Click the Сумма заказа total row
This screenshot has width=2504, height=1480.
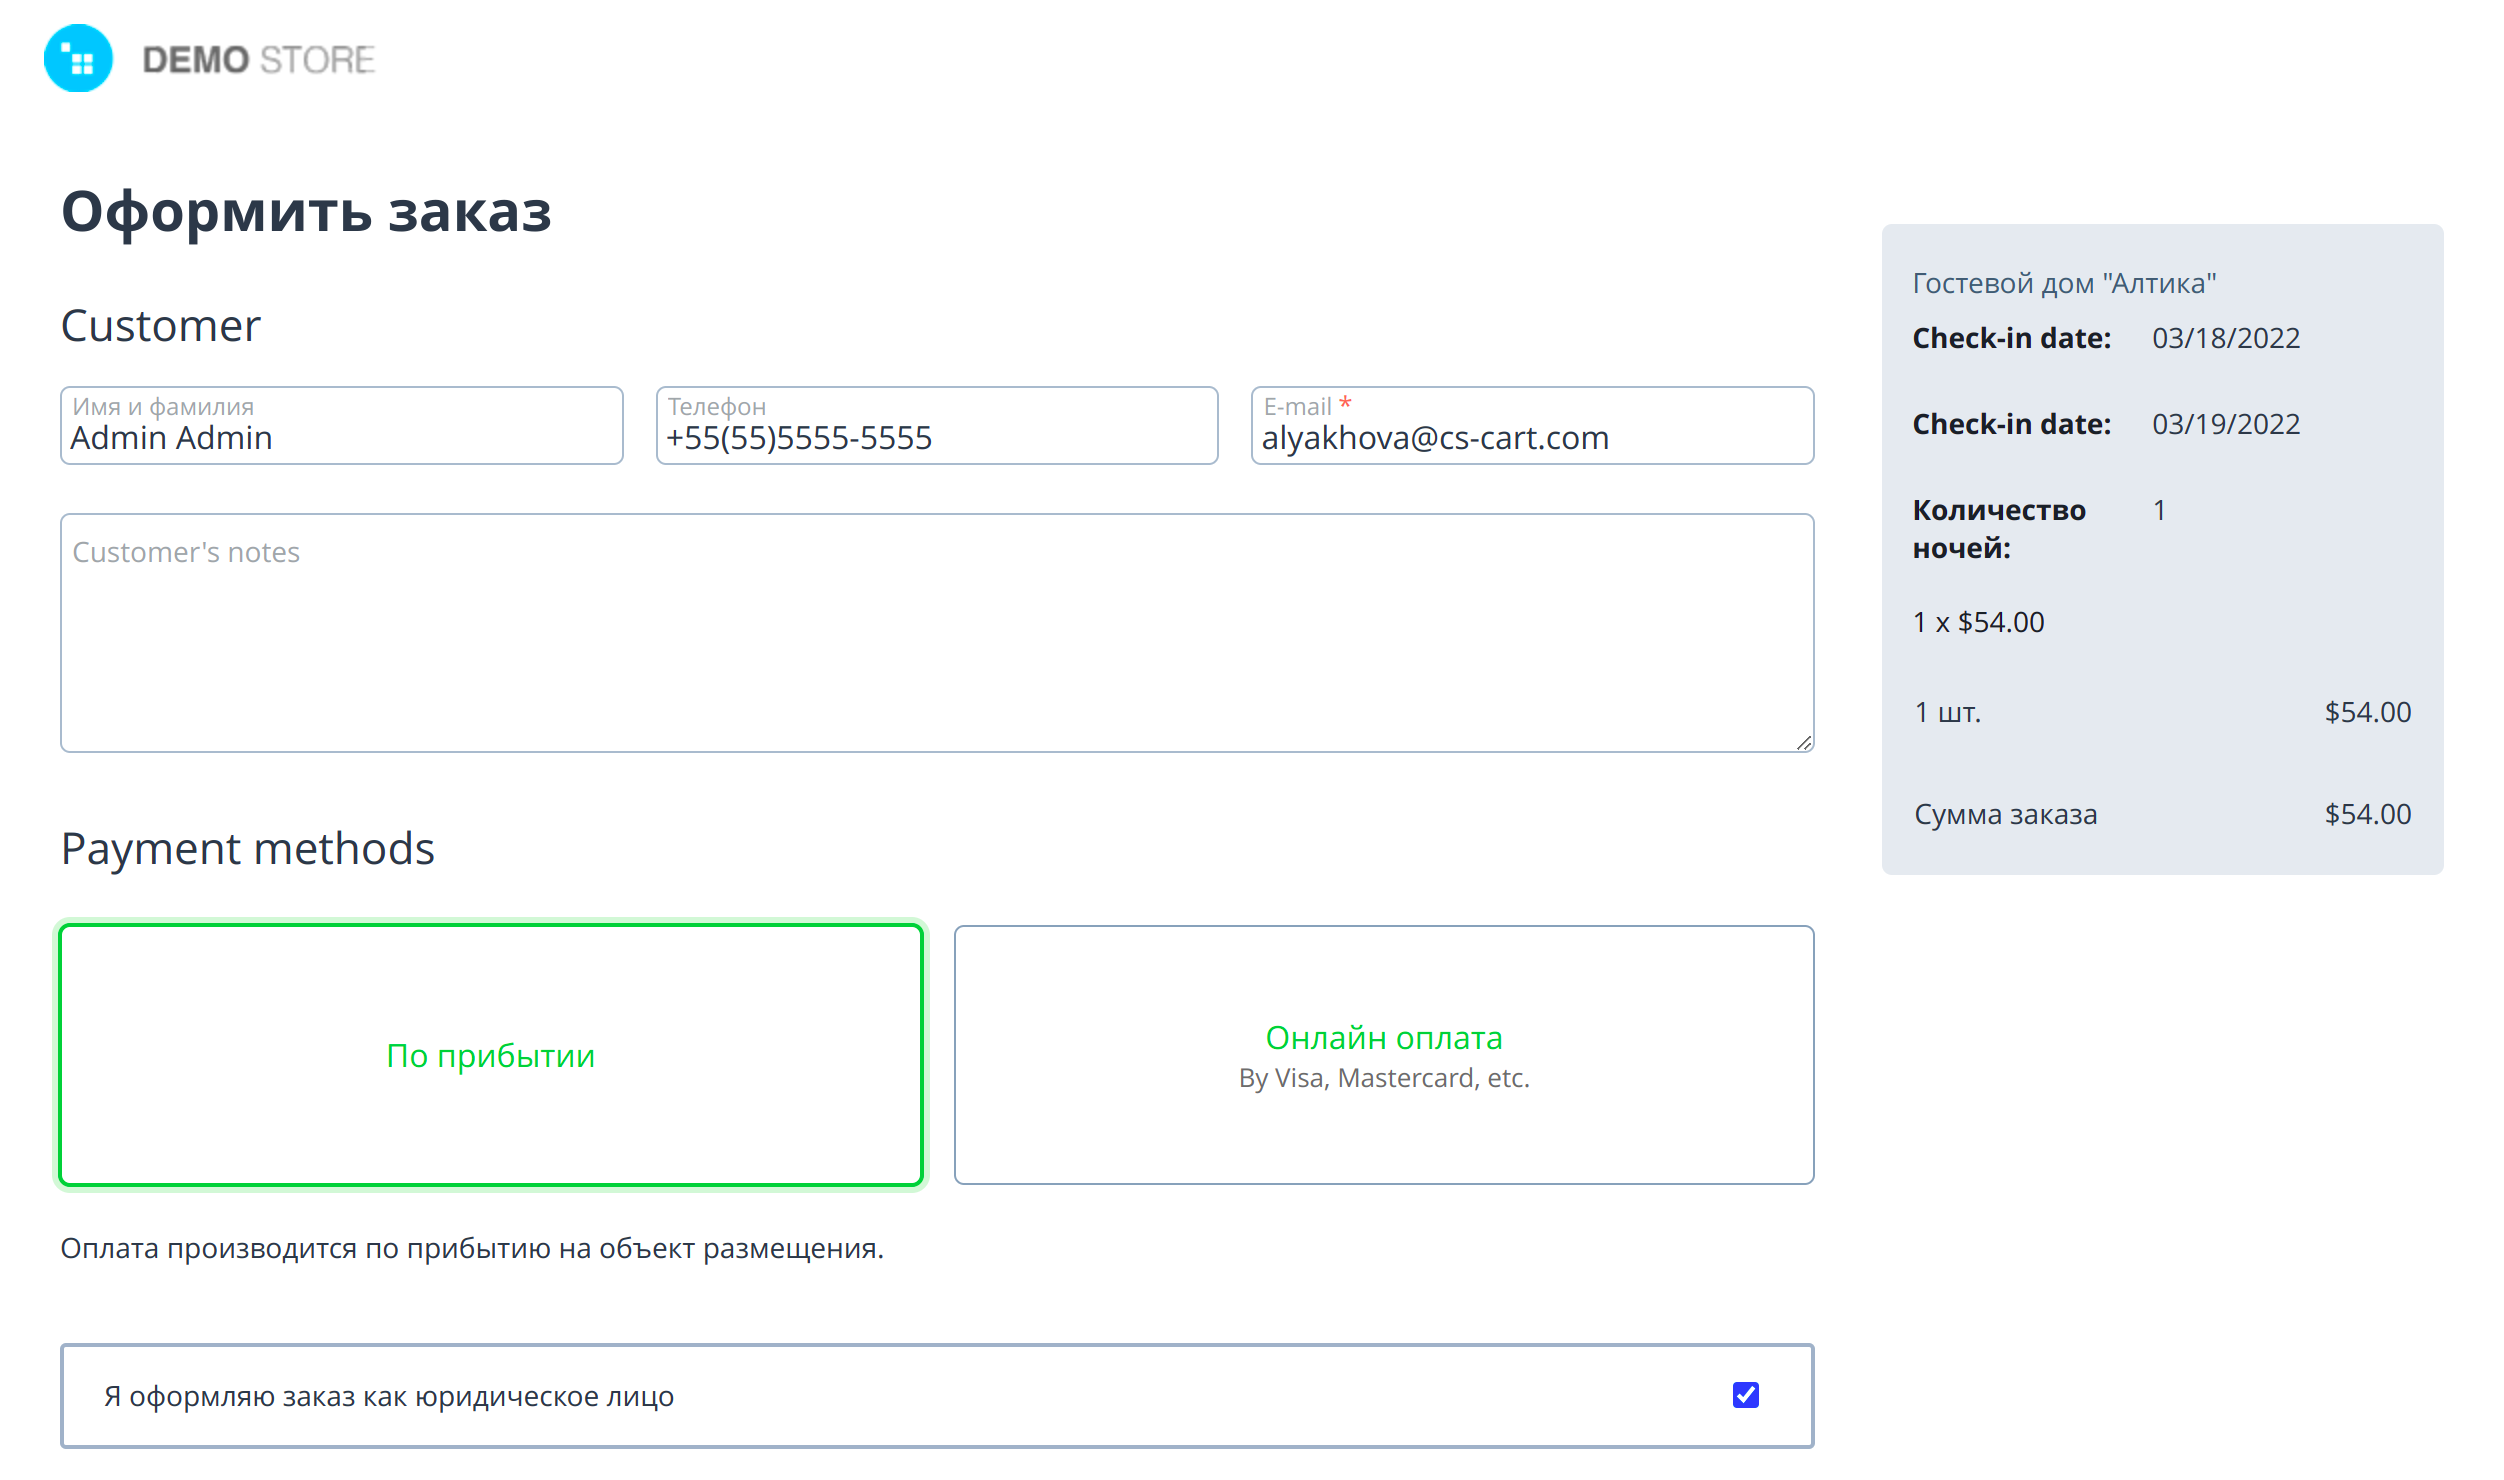tap(2161, 814)
